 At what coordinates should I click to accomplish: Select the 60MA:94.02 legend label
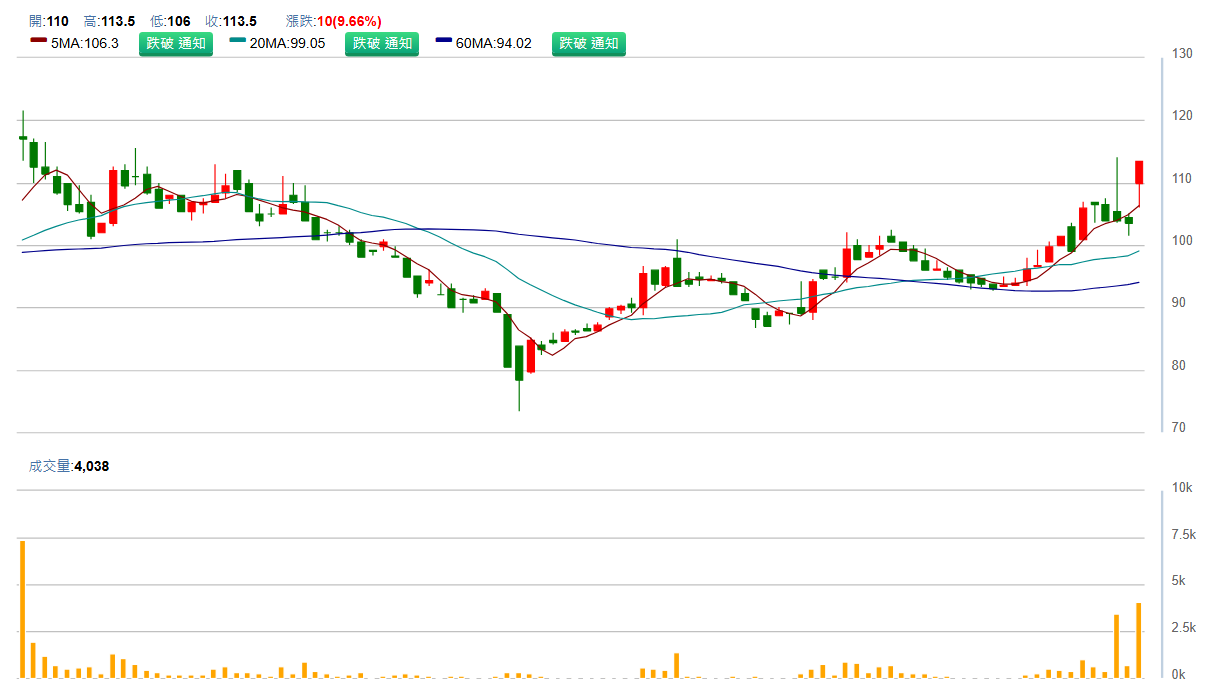point(497,44)
